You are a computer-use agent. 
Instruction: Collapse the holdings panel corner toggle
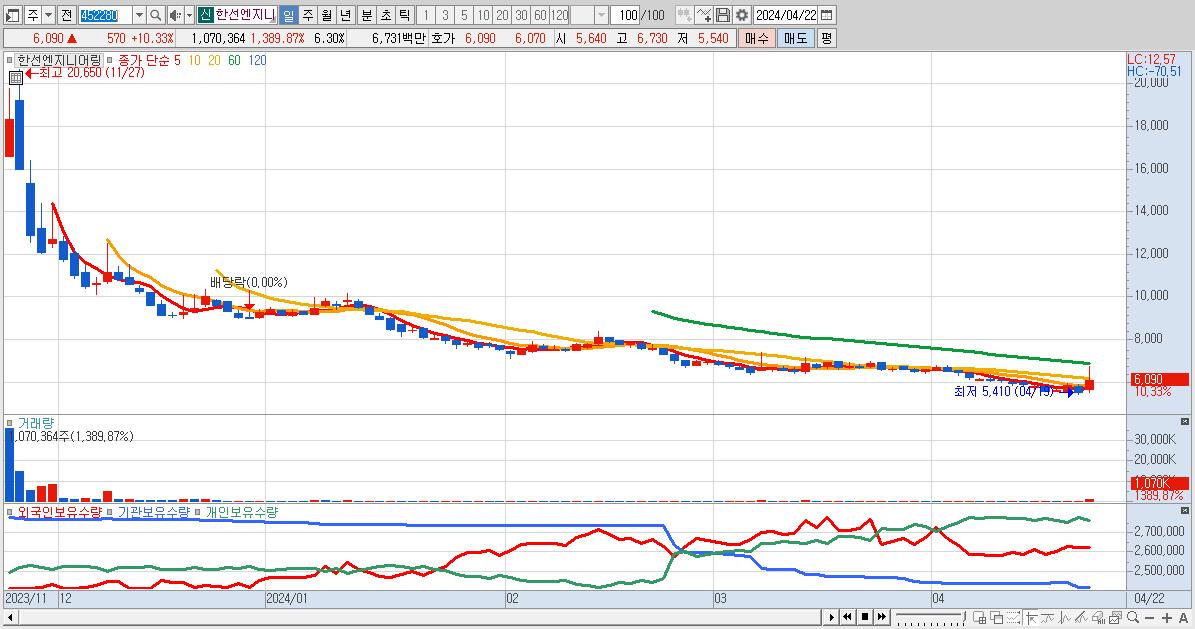coord(1184,510)
